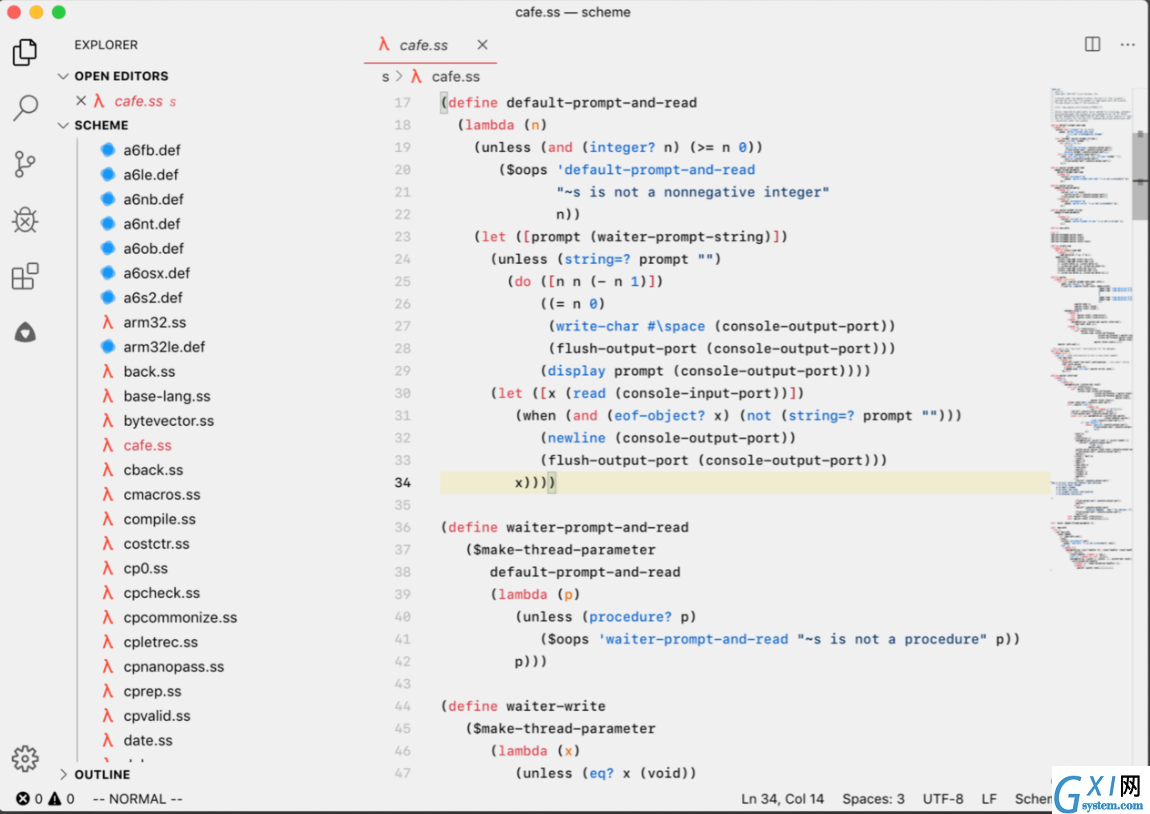Open costctr.ss in the file tree
This screenshot has width=1150, height=814.
(156, 543)
